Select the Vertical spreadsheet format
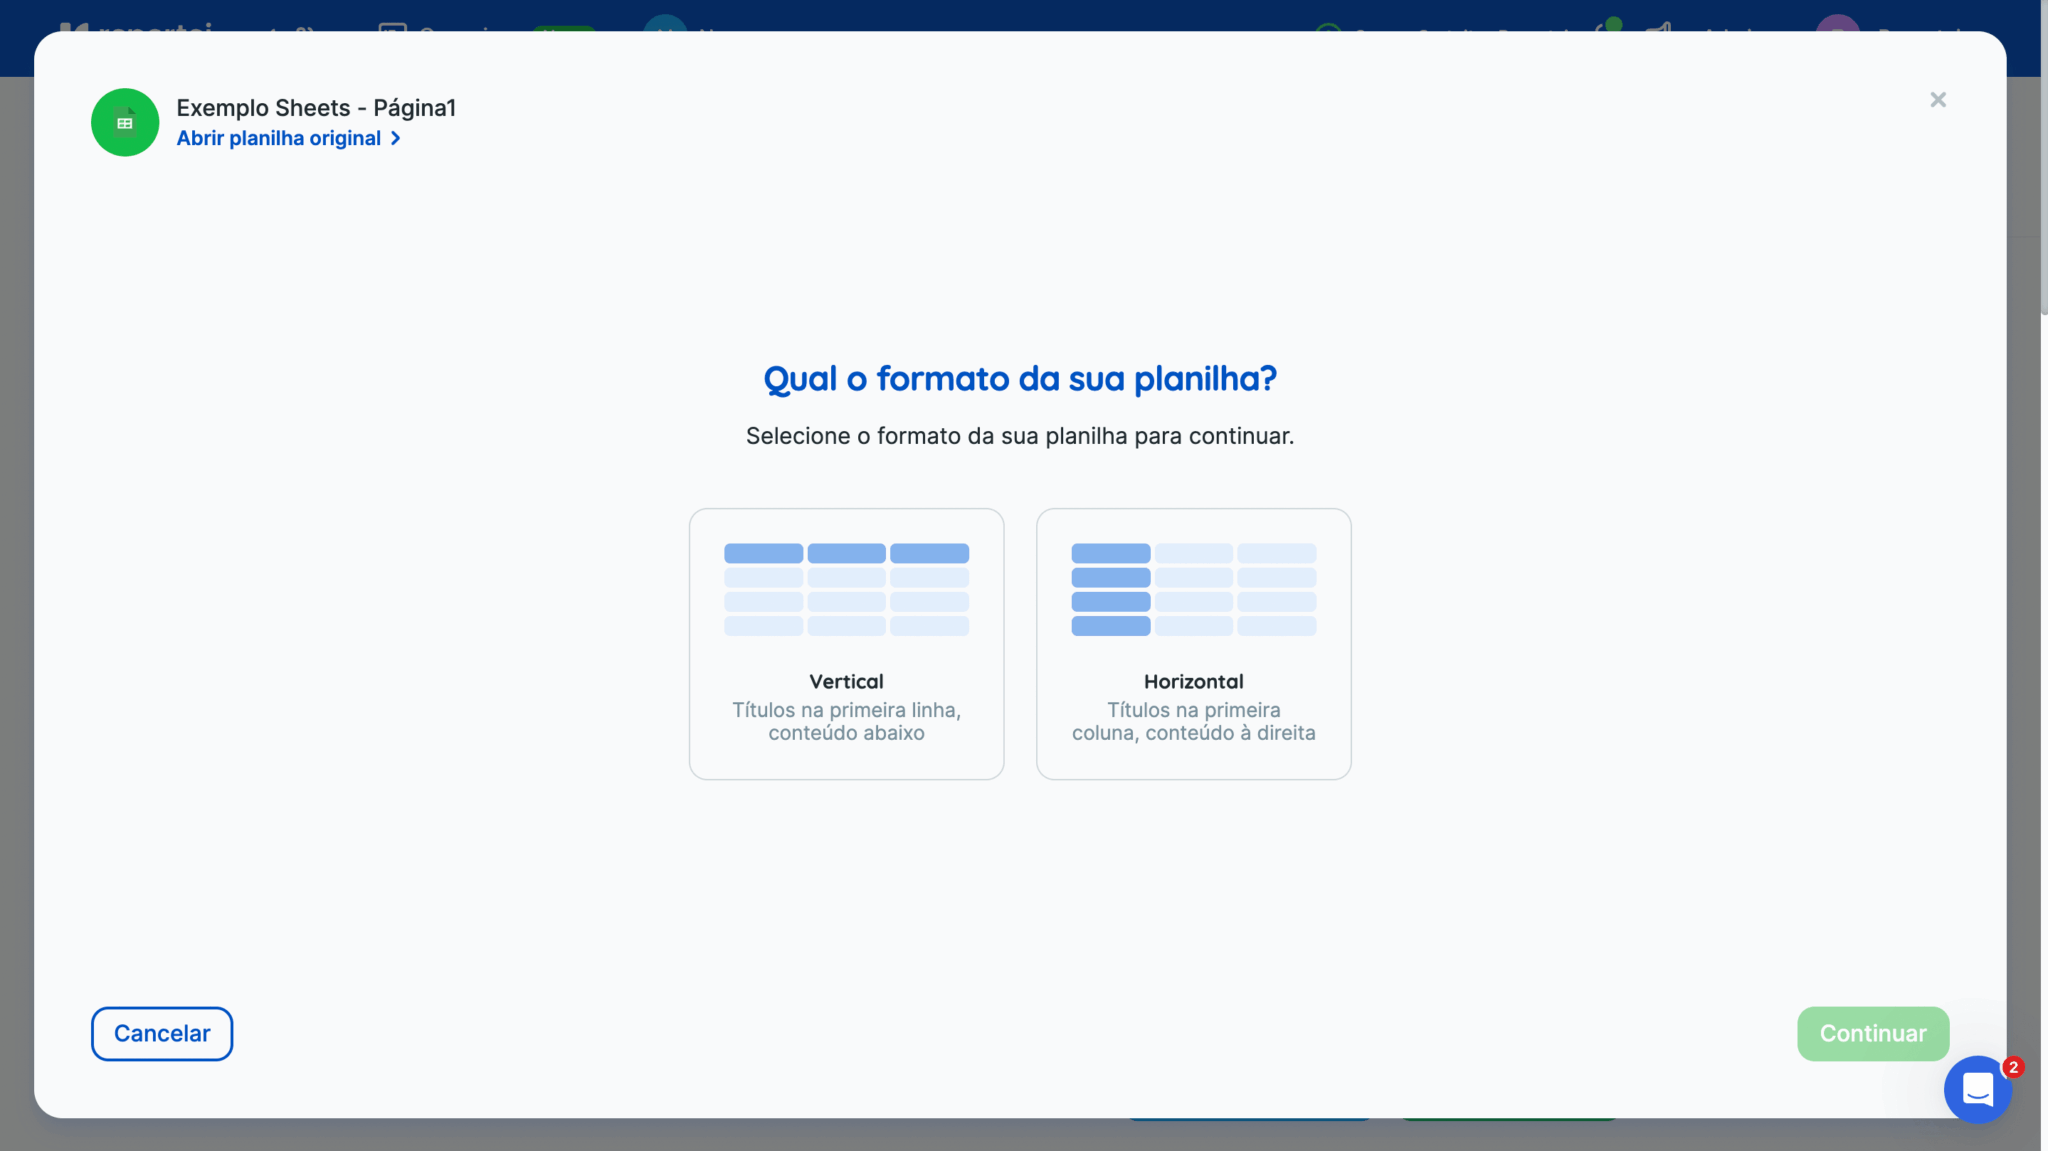This screenshot has height=1151, width=2048. click(845, 643)
